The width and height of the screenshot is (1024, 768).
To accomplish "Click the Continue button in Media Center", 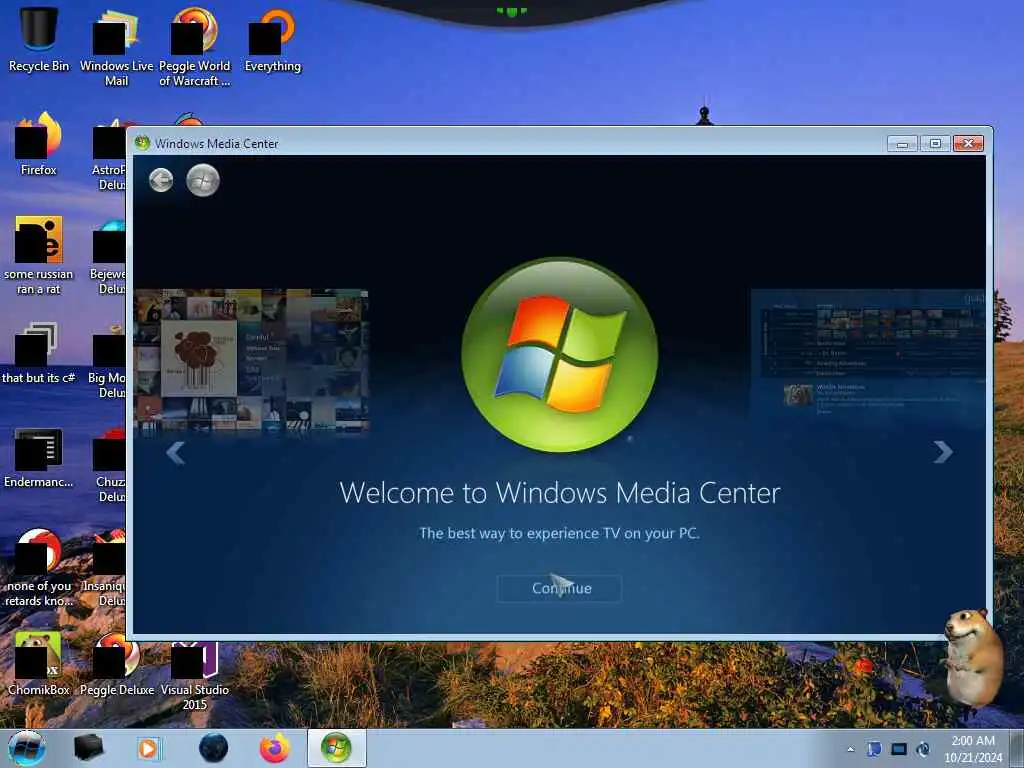I will tap(560, 588).
